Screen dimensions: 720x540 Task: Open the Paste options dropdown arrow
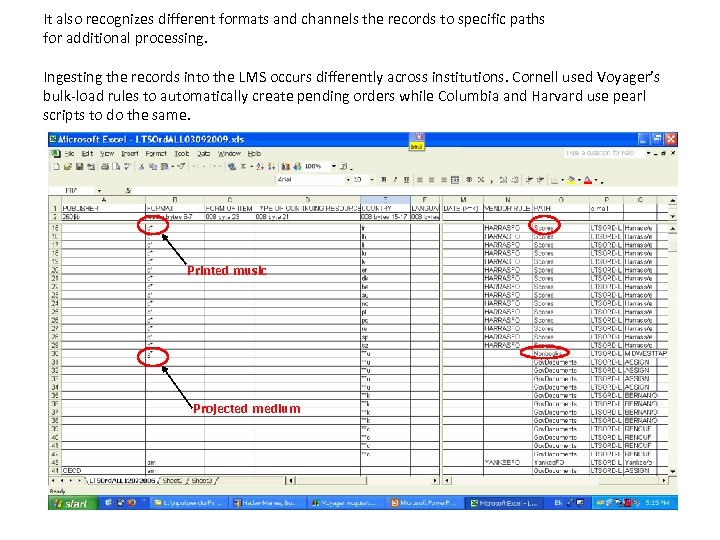pyautogui.click(x=172, y=167)
